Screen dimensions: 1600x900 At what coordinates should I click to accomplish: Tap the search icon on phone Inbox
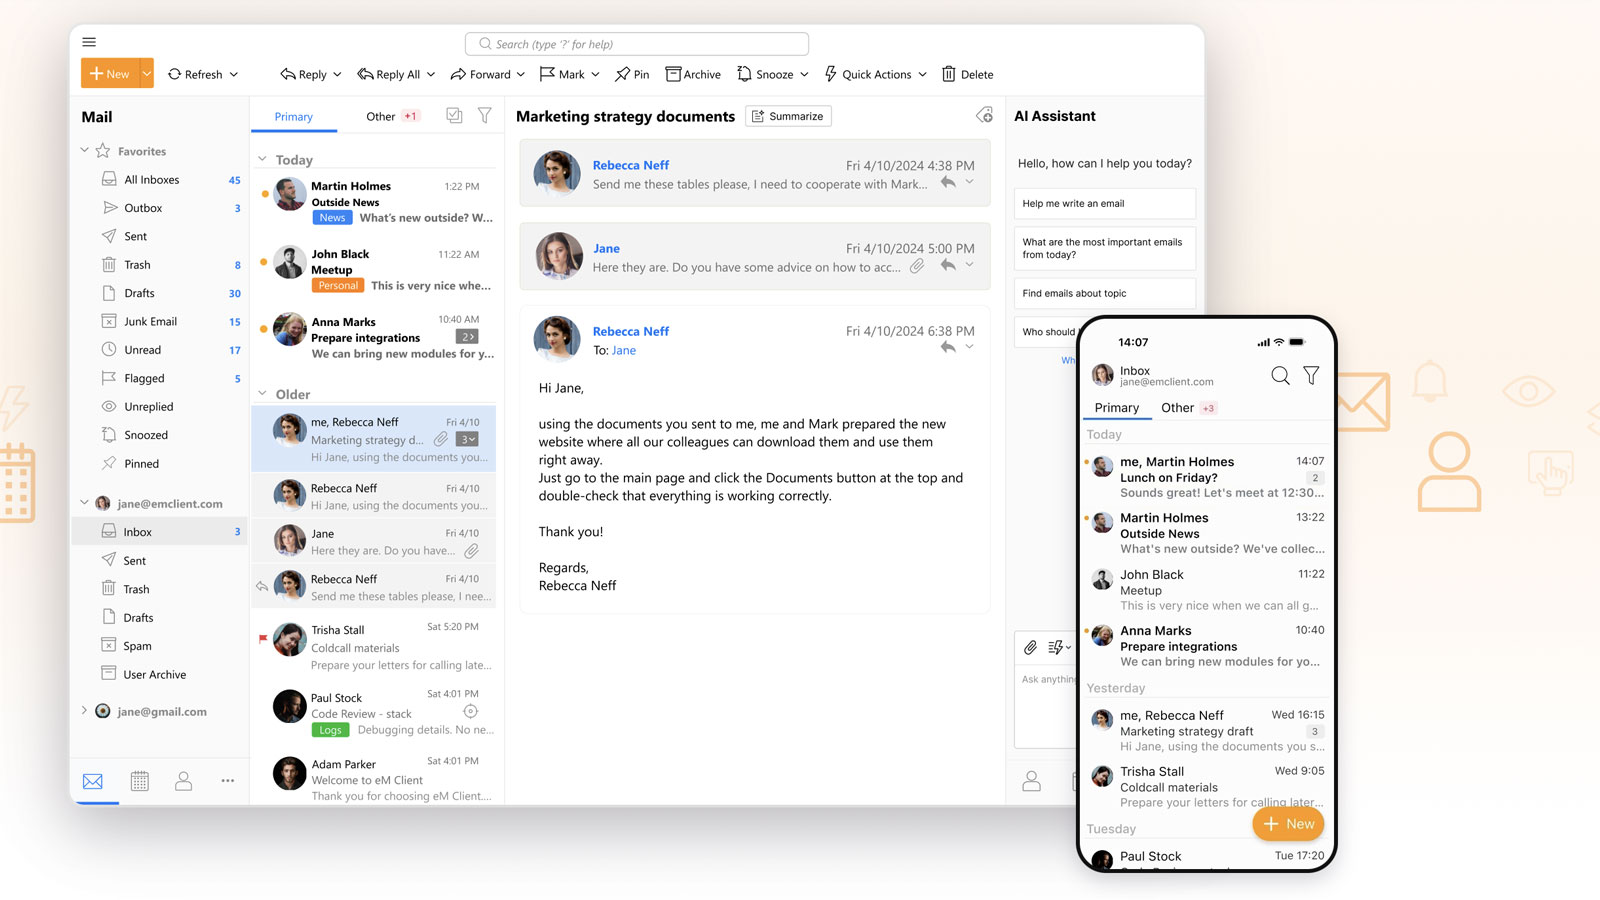[x=1280, y=376]
